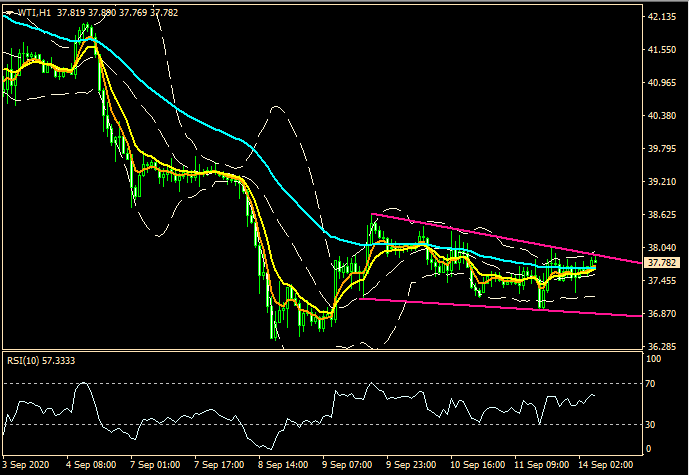Select the upper pink descending trendline

pyautogui.click(x=500, y=237)
